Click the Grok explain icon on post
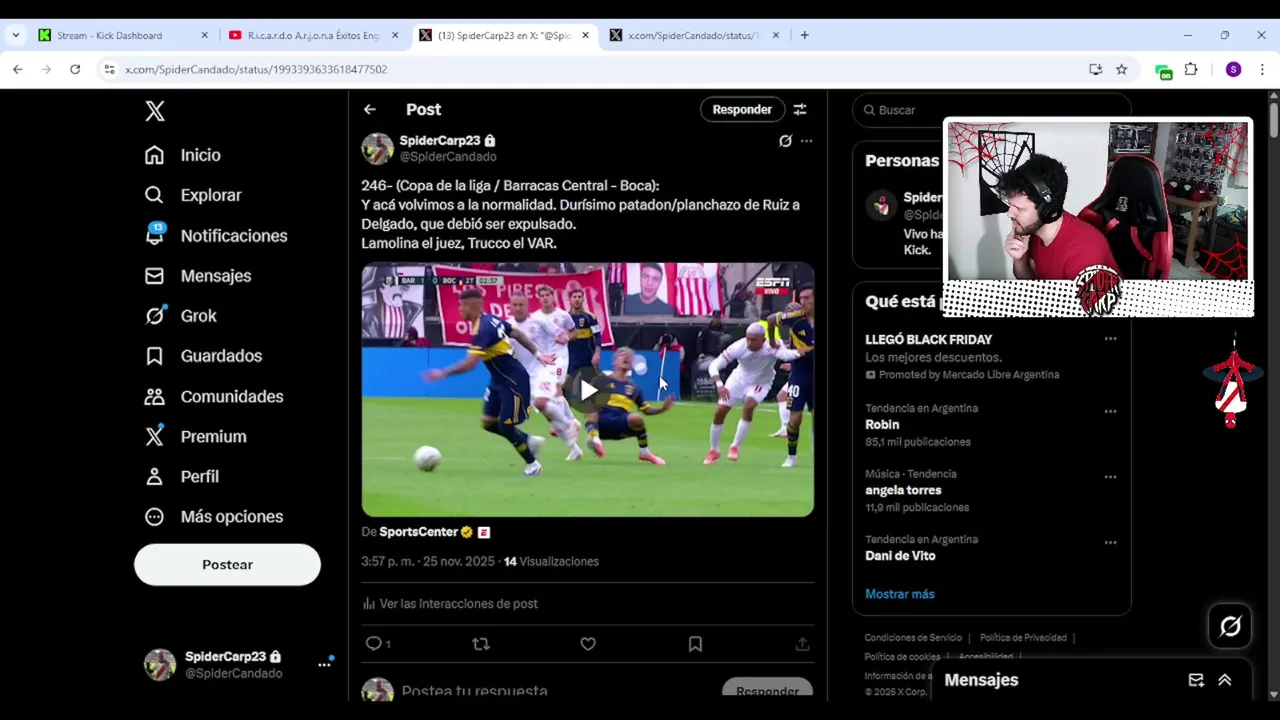 coord(785,141)
